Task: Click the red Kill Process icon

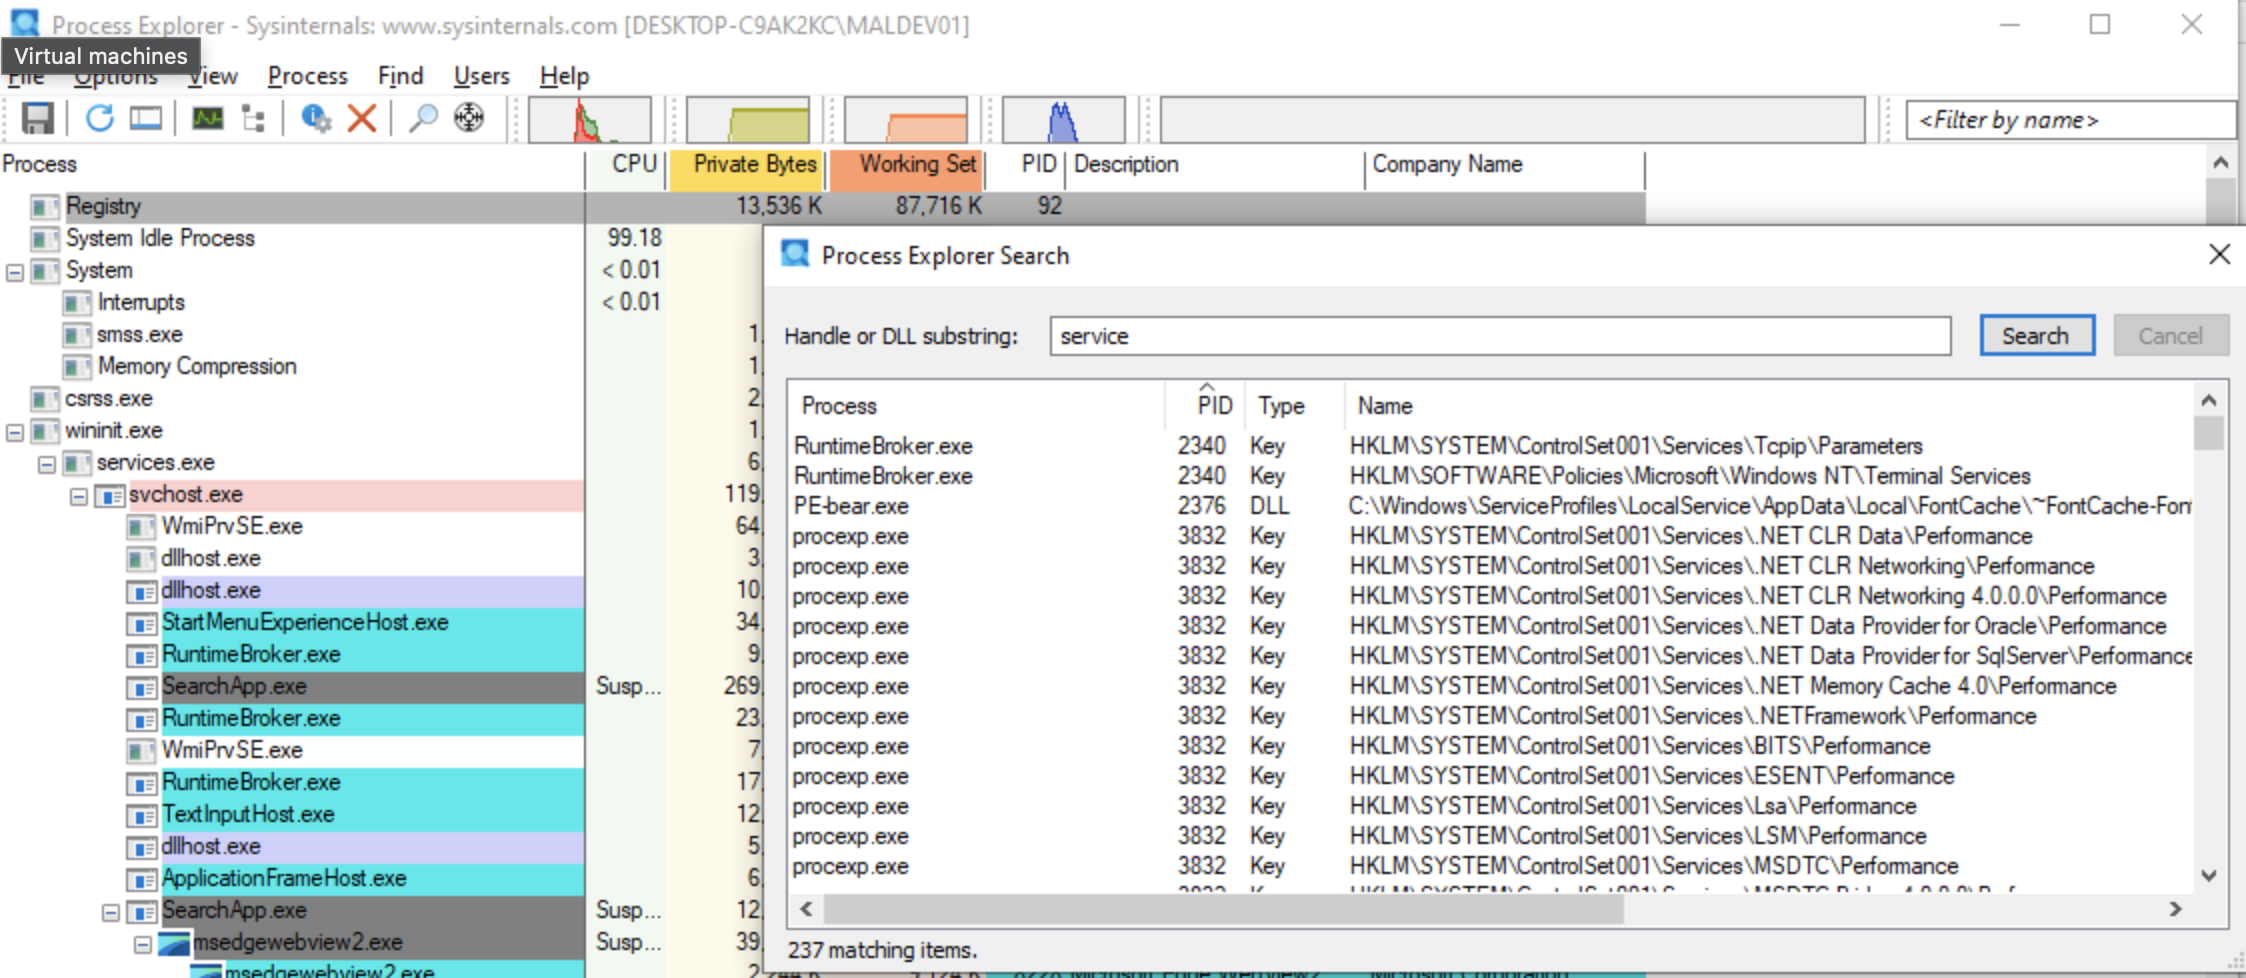Action: 361,119
